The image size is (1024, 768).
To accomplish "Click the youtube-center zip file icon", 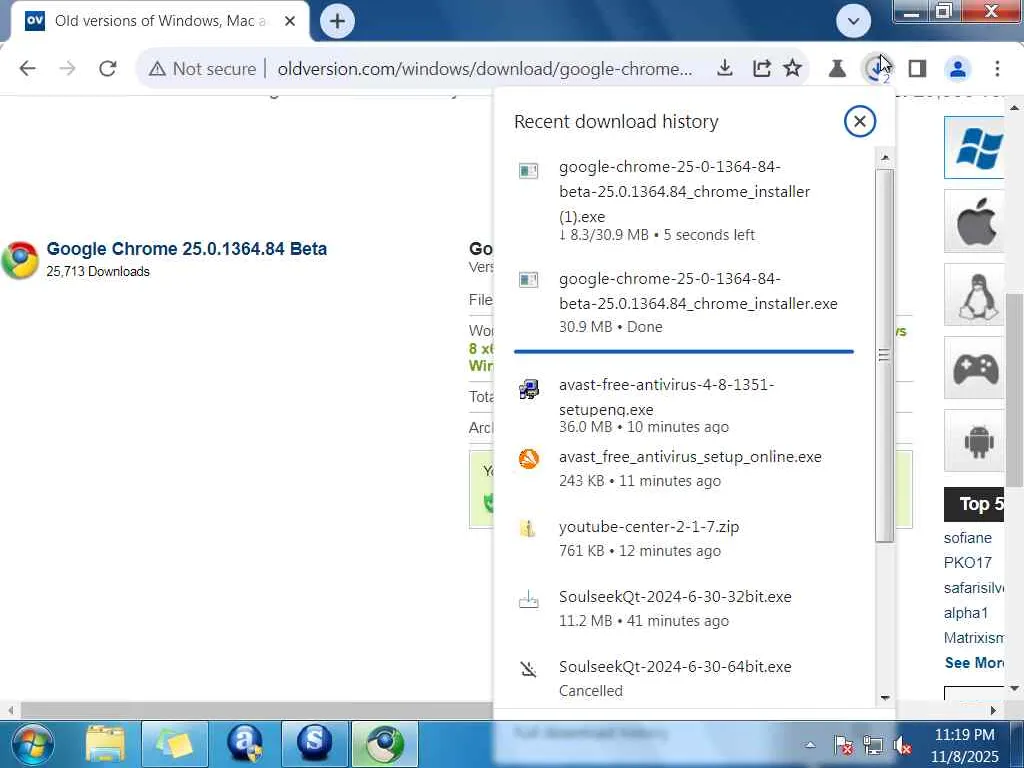I will click(x=528, y=528).
